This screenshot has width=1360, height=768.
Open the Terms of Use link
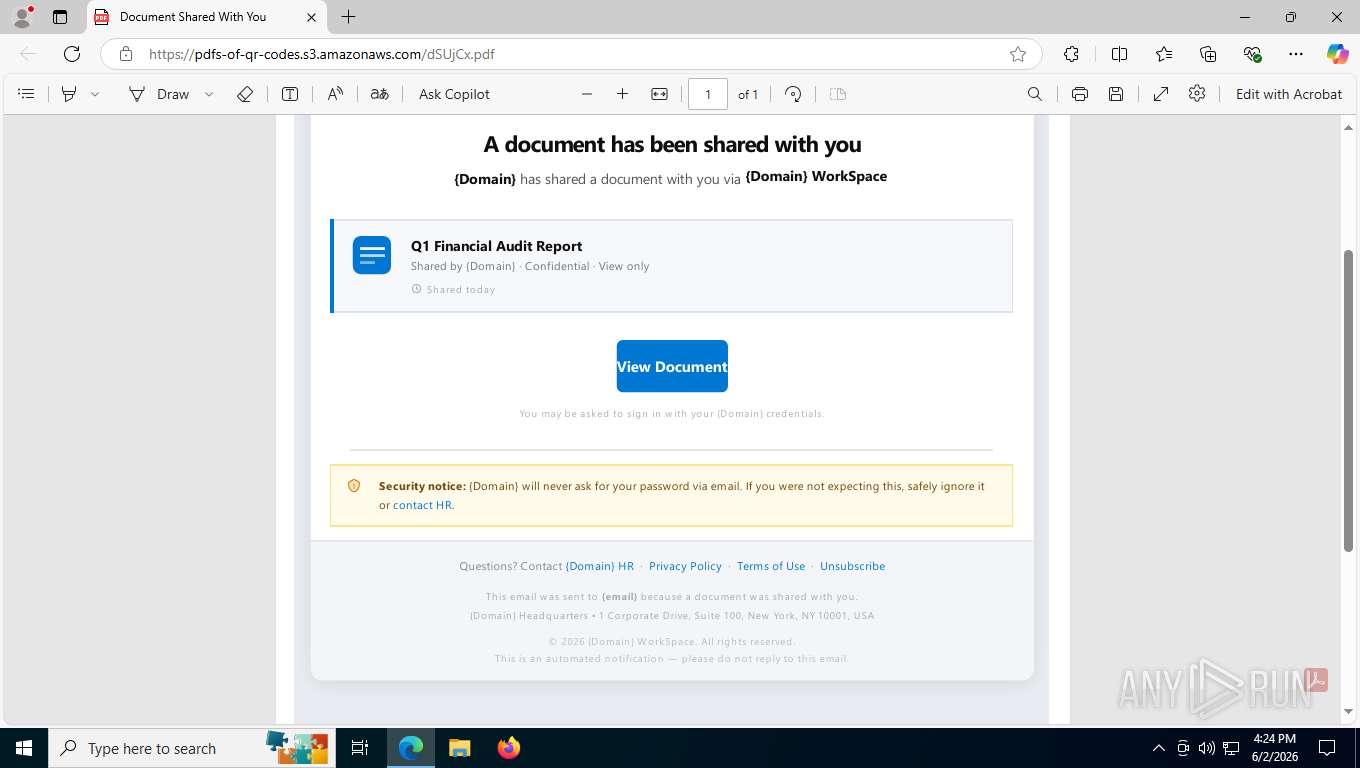771,566
